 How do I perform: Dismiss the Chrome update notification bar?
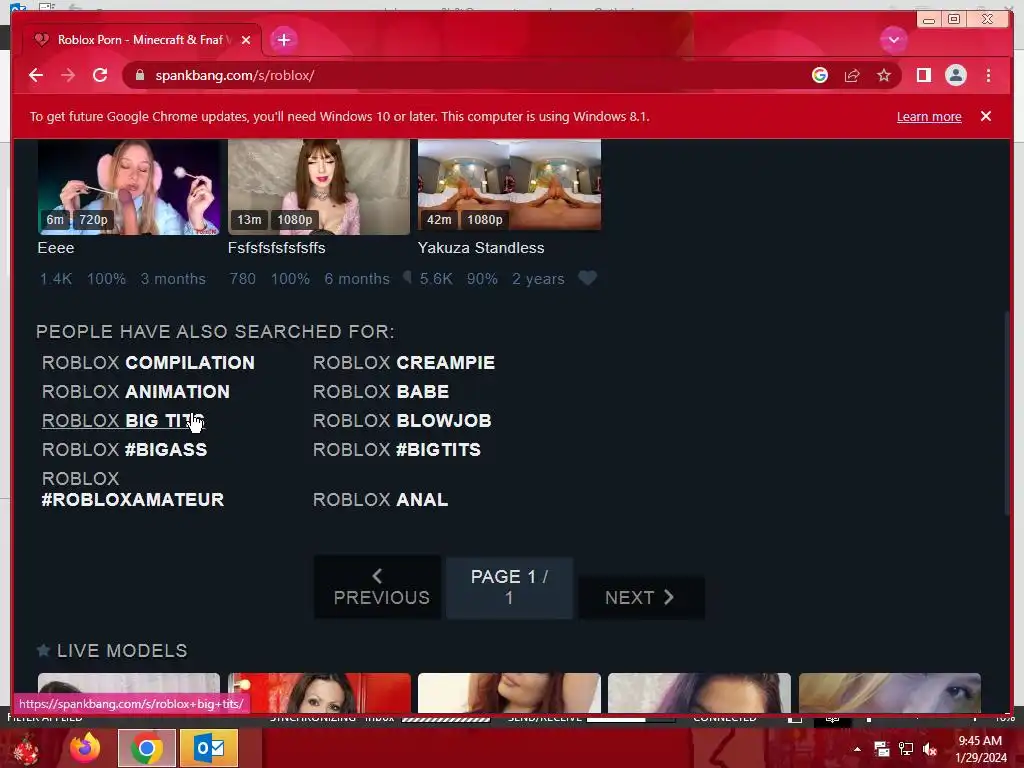985,116
